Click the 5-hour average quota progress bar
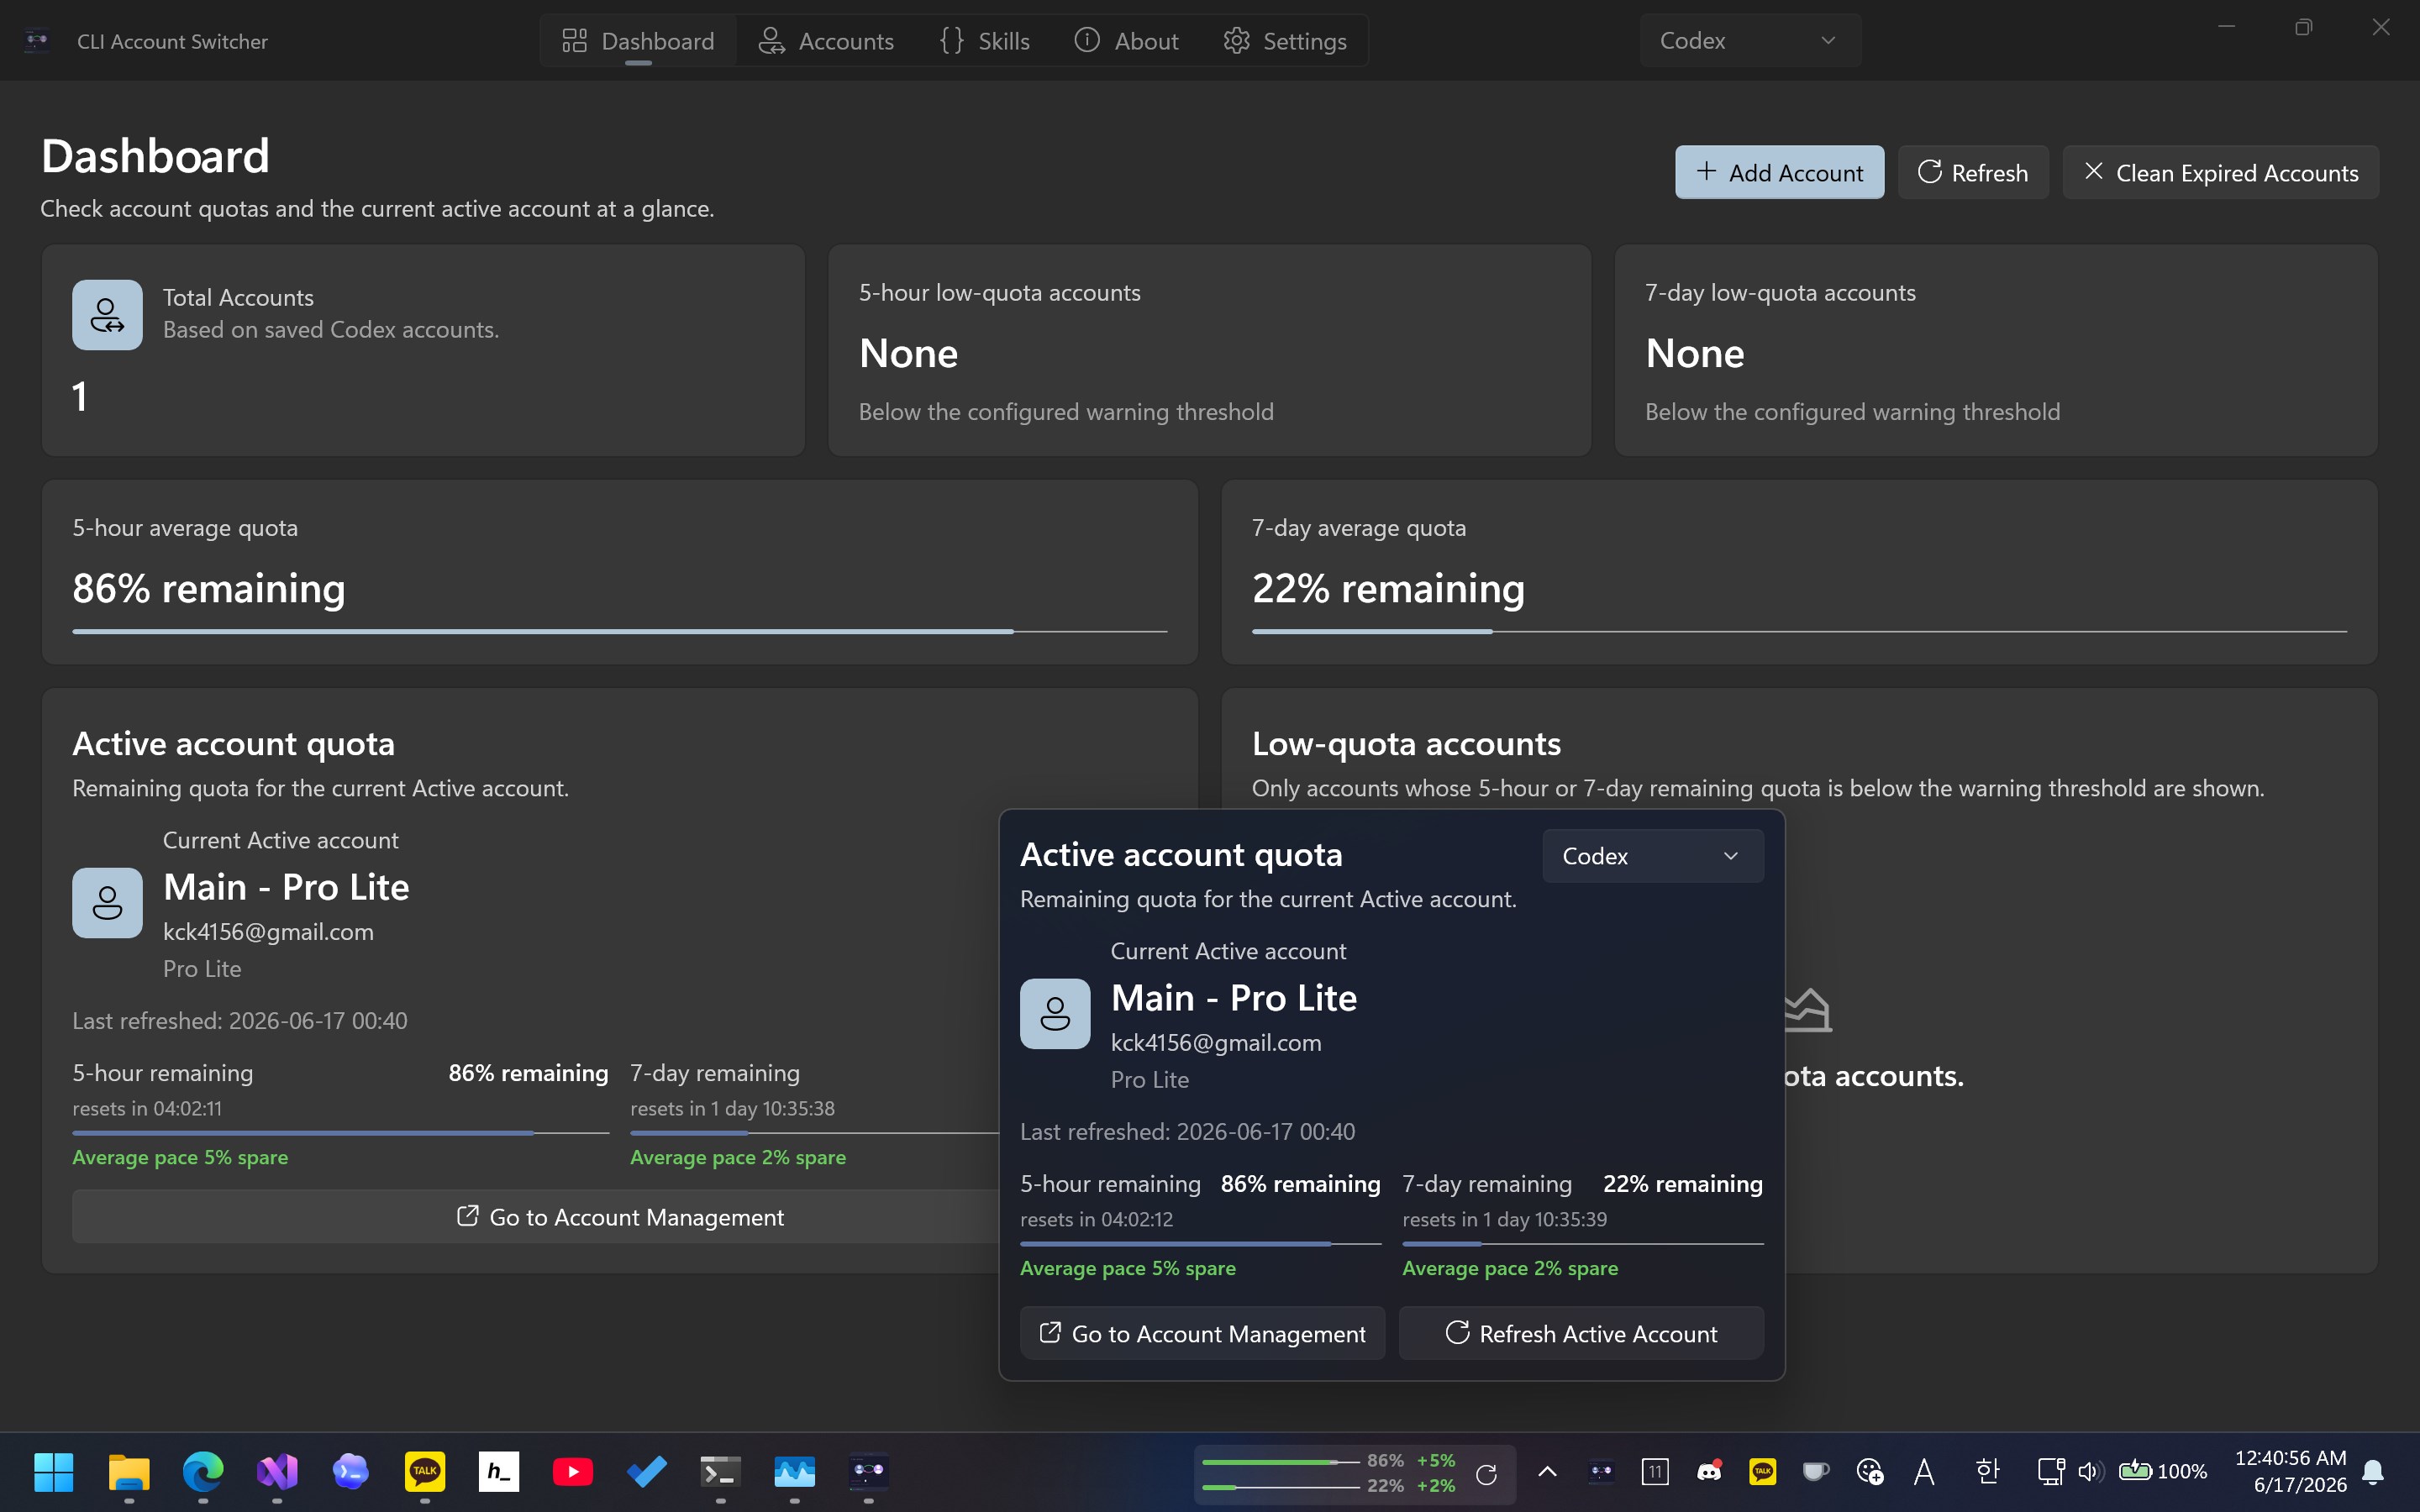 [620, 631]
